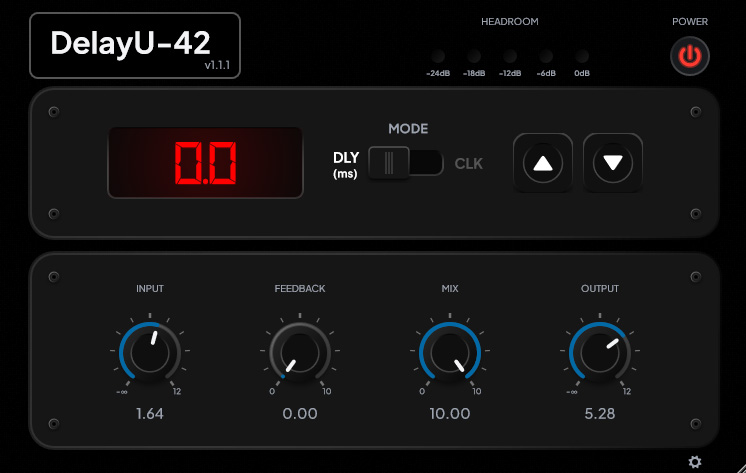Toggle the DLY/CLK mode switch

(405, 163)
